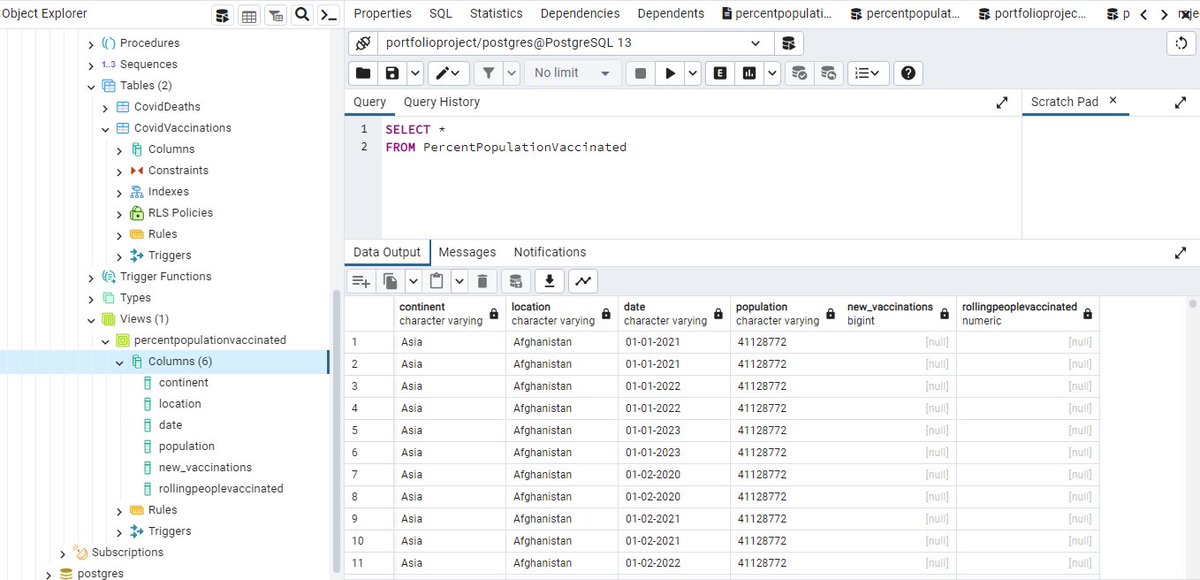This screenshot has width=1200, height=580.
Task: Click the Save file icon
Action: point(392,73)
